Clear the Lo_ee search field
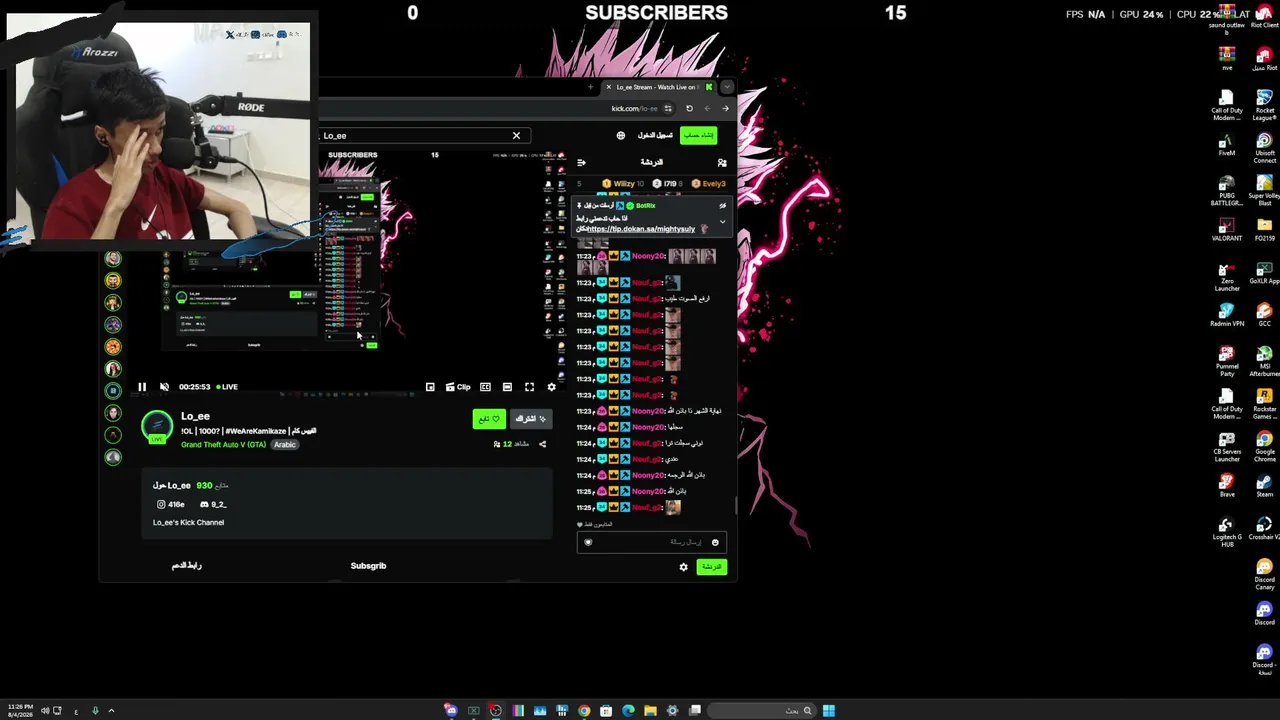This screenshot has width=1280, height=720. coord(516,135)
